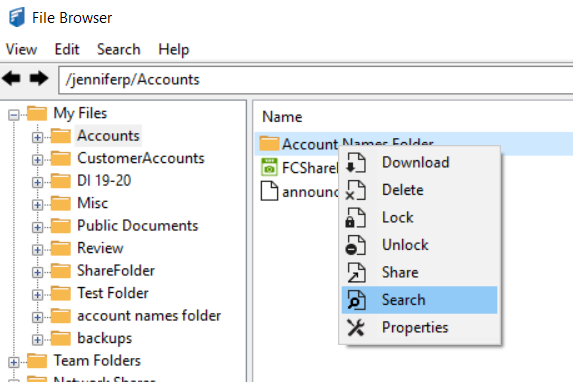Image resolution: width=573 pixels, height=382 pixels.
Task: Click the backups folder icon
Action: tap(61, 338)
